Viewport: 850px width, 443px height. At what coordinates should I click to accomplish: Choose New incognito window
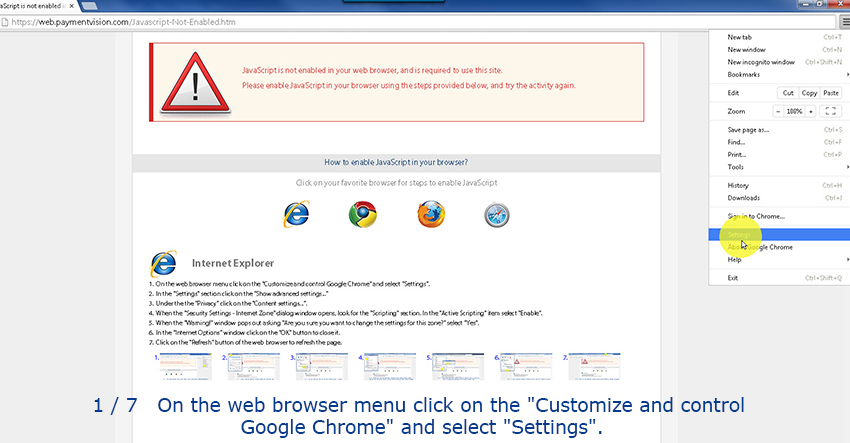tap(780, 62)
